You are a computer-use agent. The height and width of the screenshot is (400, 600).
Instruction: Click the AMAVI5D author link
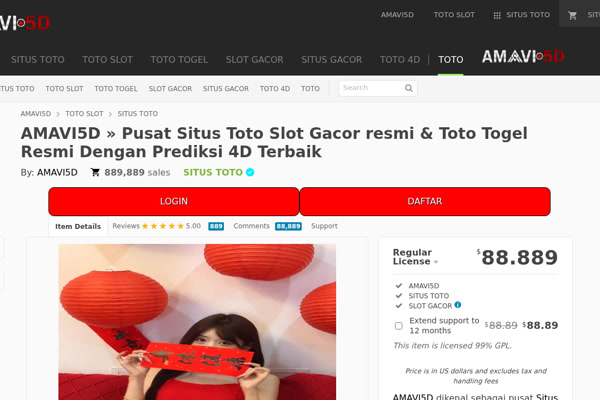57,173
